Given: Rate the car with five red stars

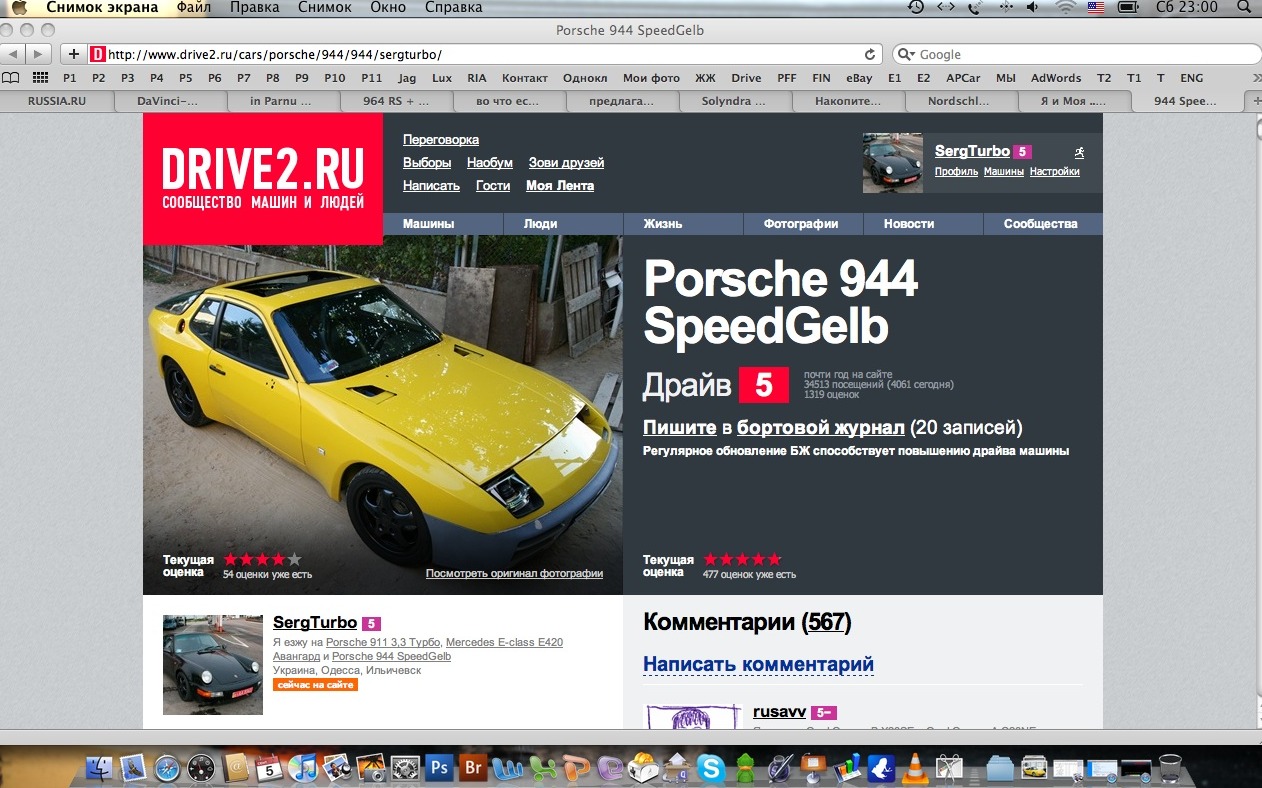Looking at the screenshot, I should tap(742, 560).
